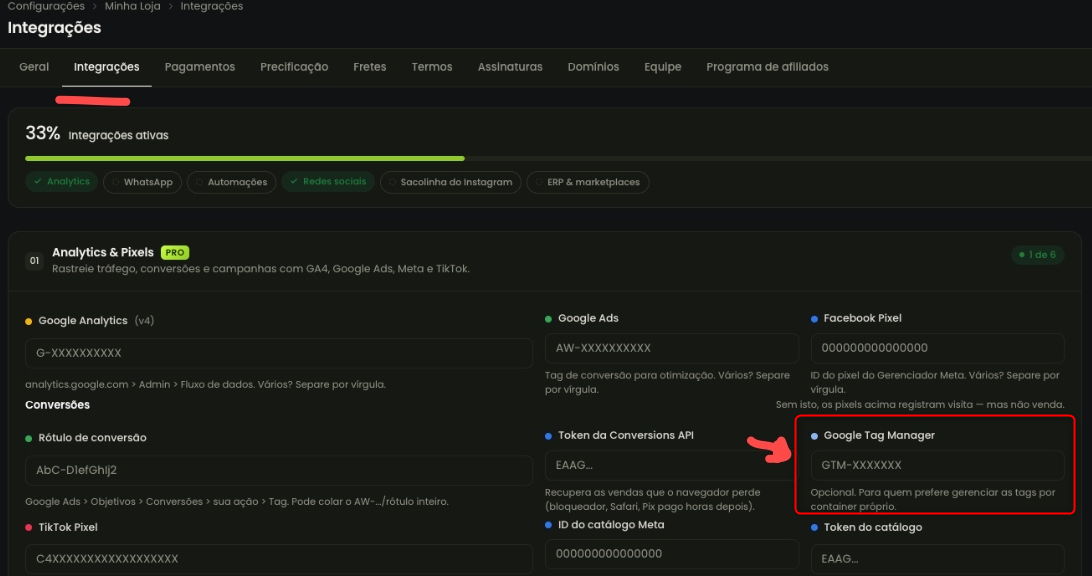Screen dimensions: 1092x576
Task: Focus the Google Tag Manager GTM field
Action: (x=937, y=465)
